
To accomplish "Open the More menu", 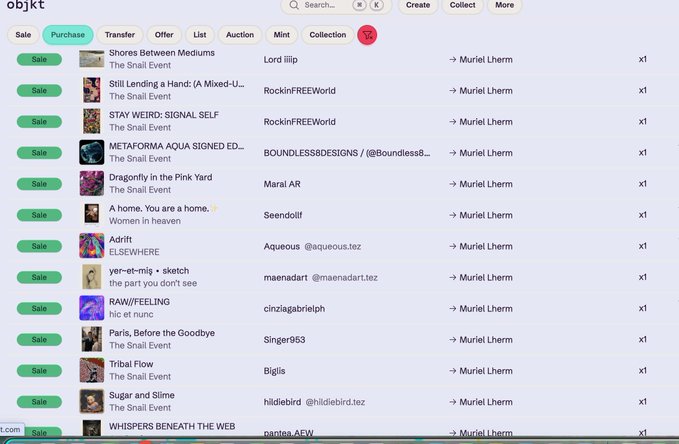I will pyautogui.click(x=504, y=5).
